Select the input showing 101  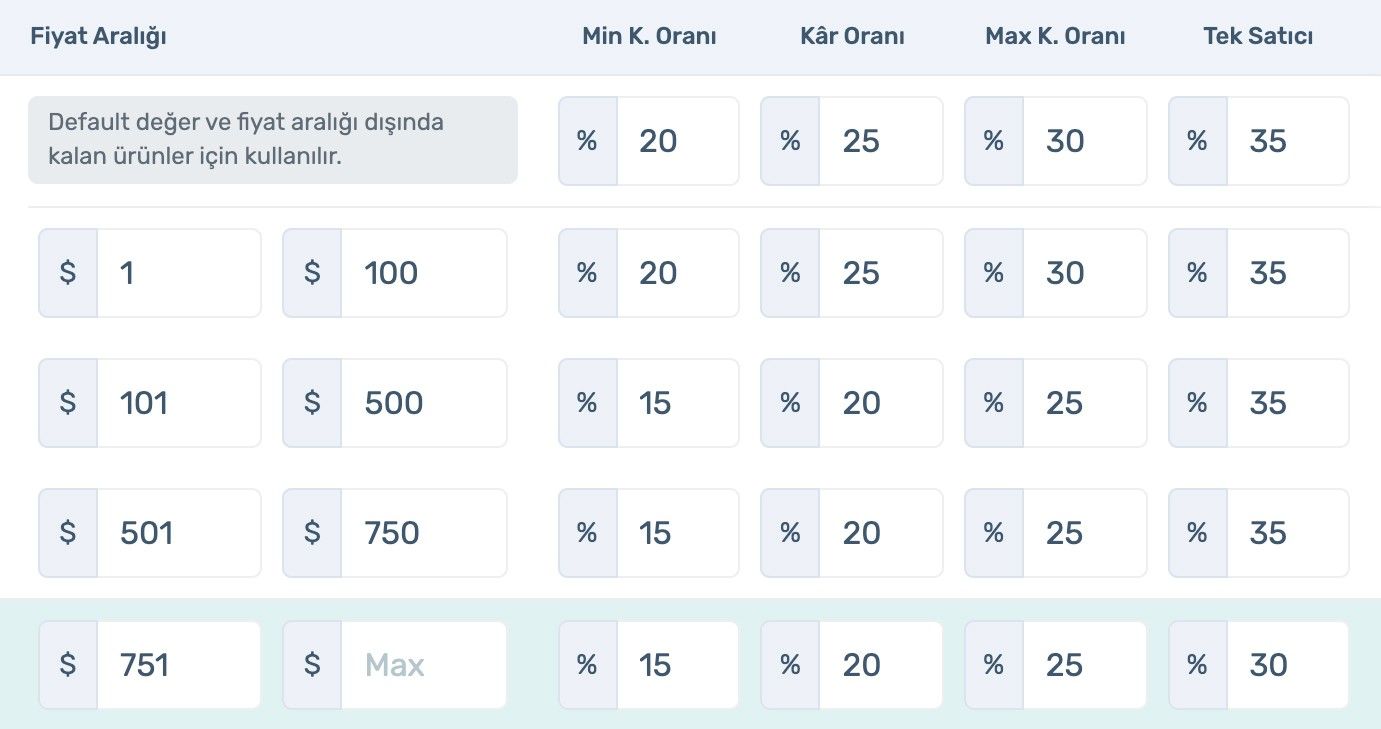tap(180, 403)
